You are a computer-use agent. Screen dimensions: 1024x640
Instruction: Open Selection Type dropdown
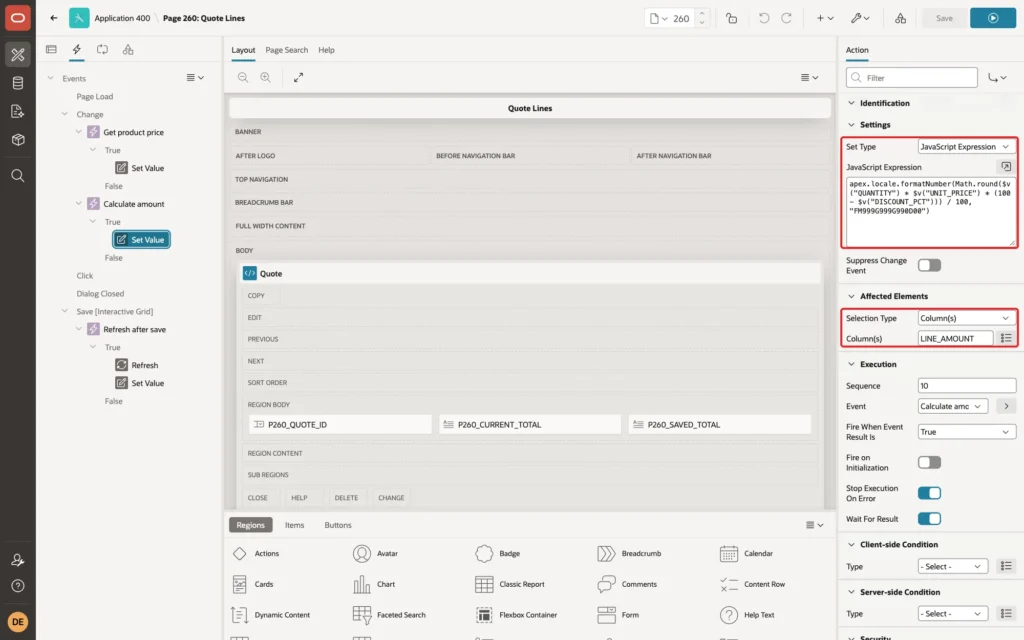point(966,318)
